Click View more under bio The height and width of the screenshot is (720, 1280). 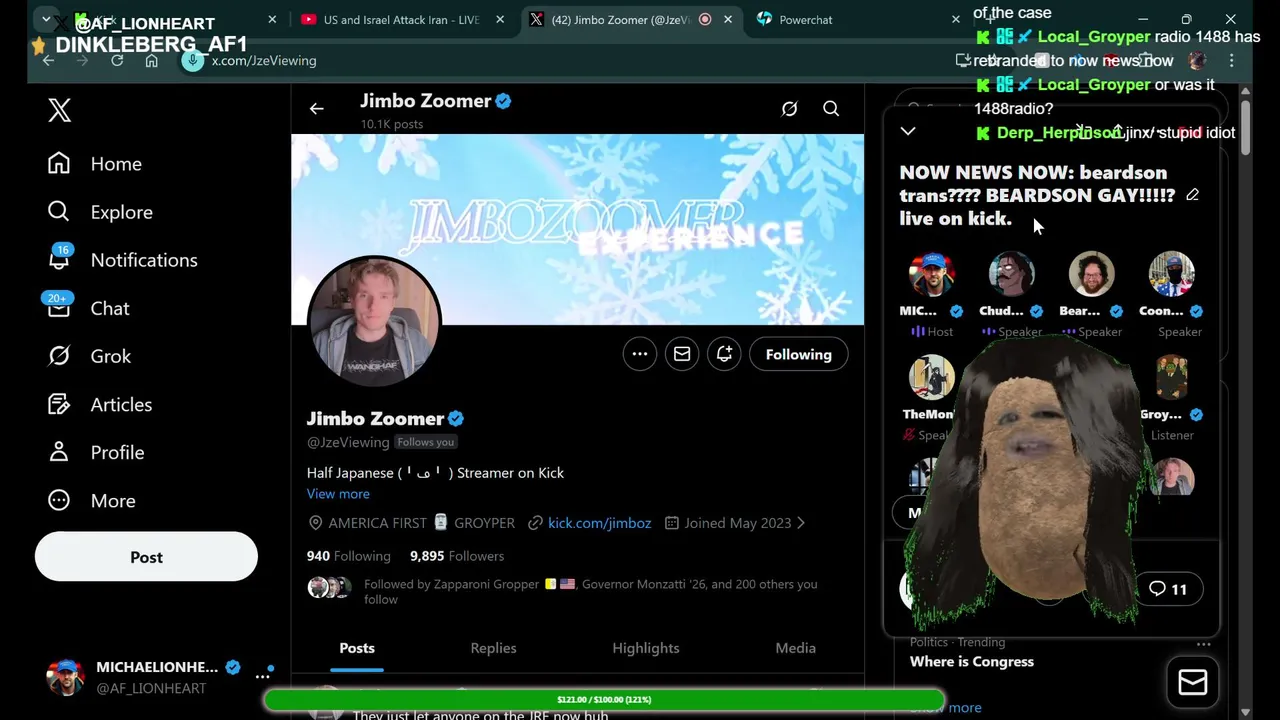(338, 494)
